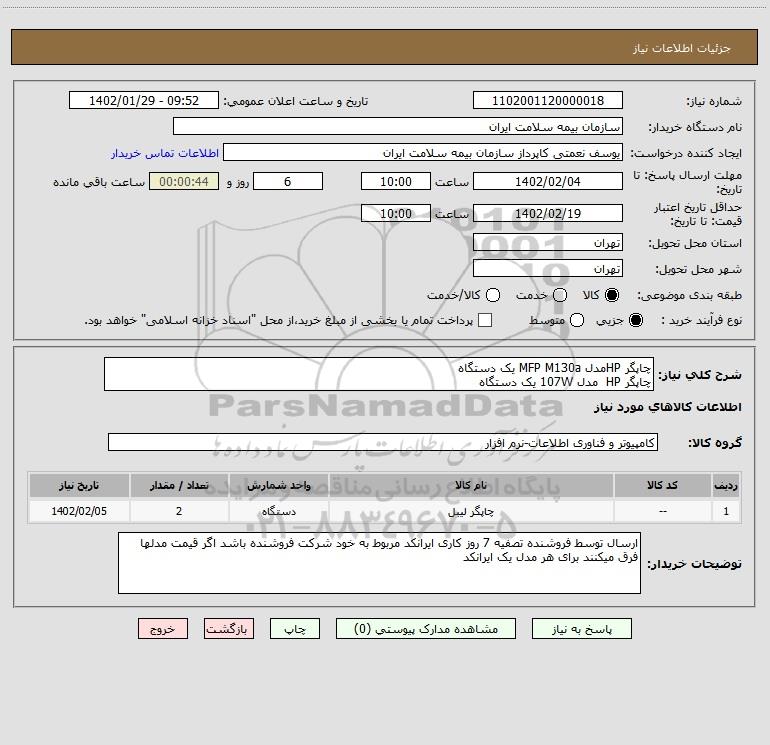This screenshot has height=745, width=770.
Task: Click the price validity date 1402/02/19
Action: click(x=548, y=213)
